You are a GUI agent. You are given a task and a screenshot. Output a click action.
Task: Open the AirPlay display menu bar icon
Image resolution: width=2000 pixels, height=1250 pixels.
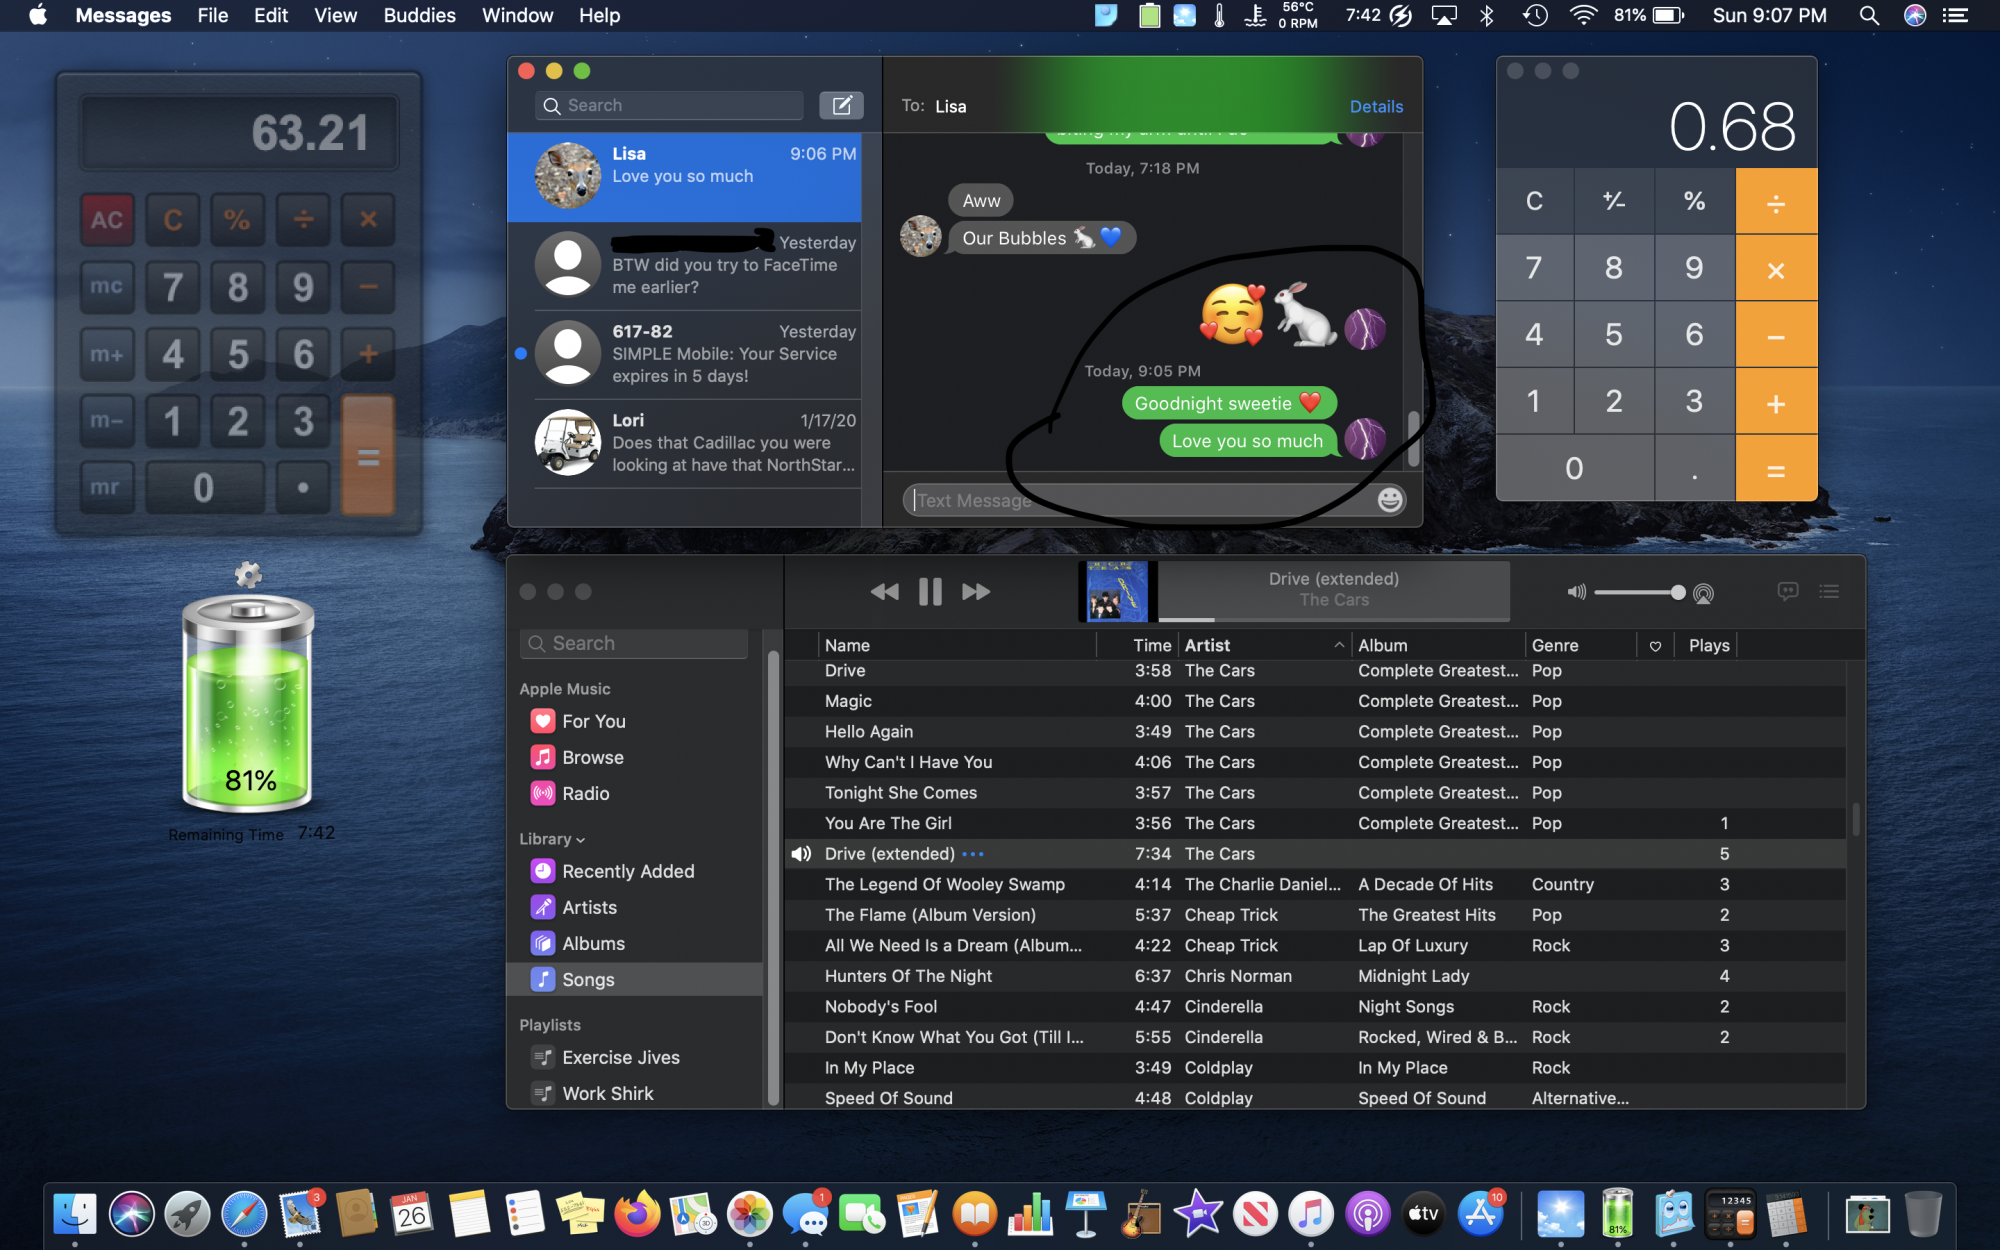point(1443,15)
